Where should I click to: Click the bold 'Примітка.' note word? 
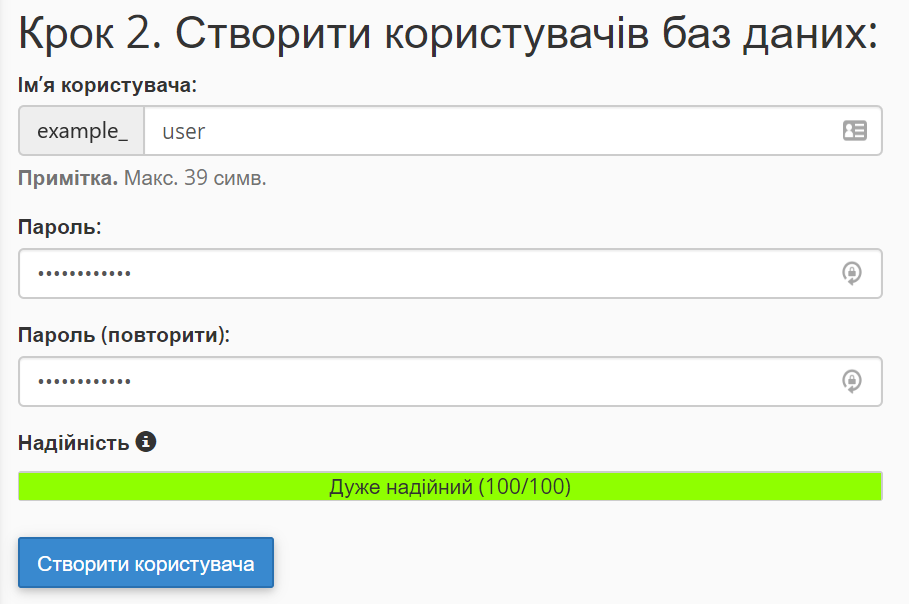(x=68, y=179)
